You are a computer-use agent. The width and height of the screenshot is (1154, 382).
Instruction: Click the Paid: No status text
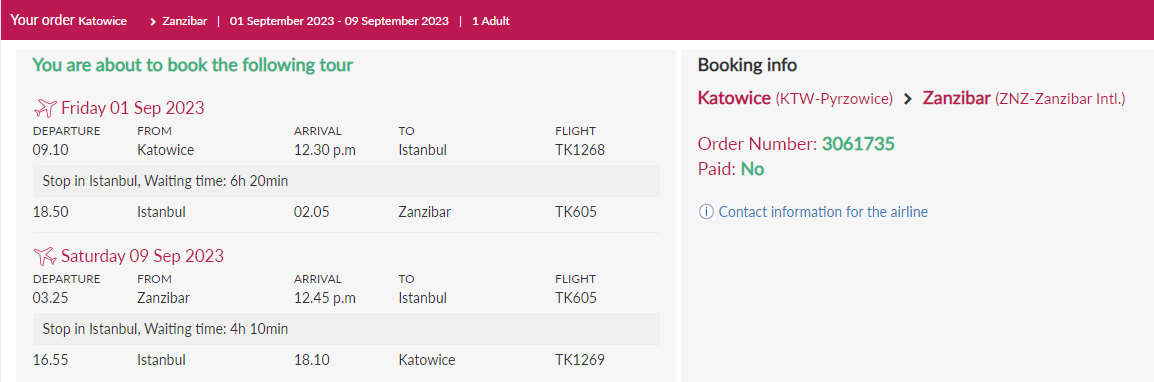(x=731, y=169)
